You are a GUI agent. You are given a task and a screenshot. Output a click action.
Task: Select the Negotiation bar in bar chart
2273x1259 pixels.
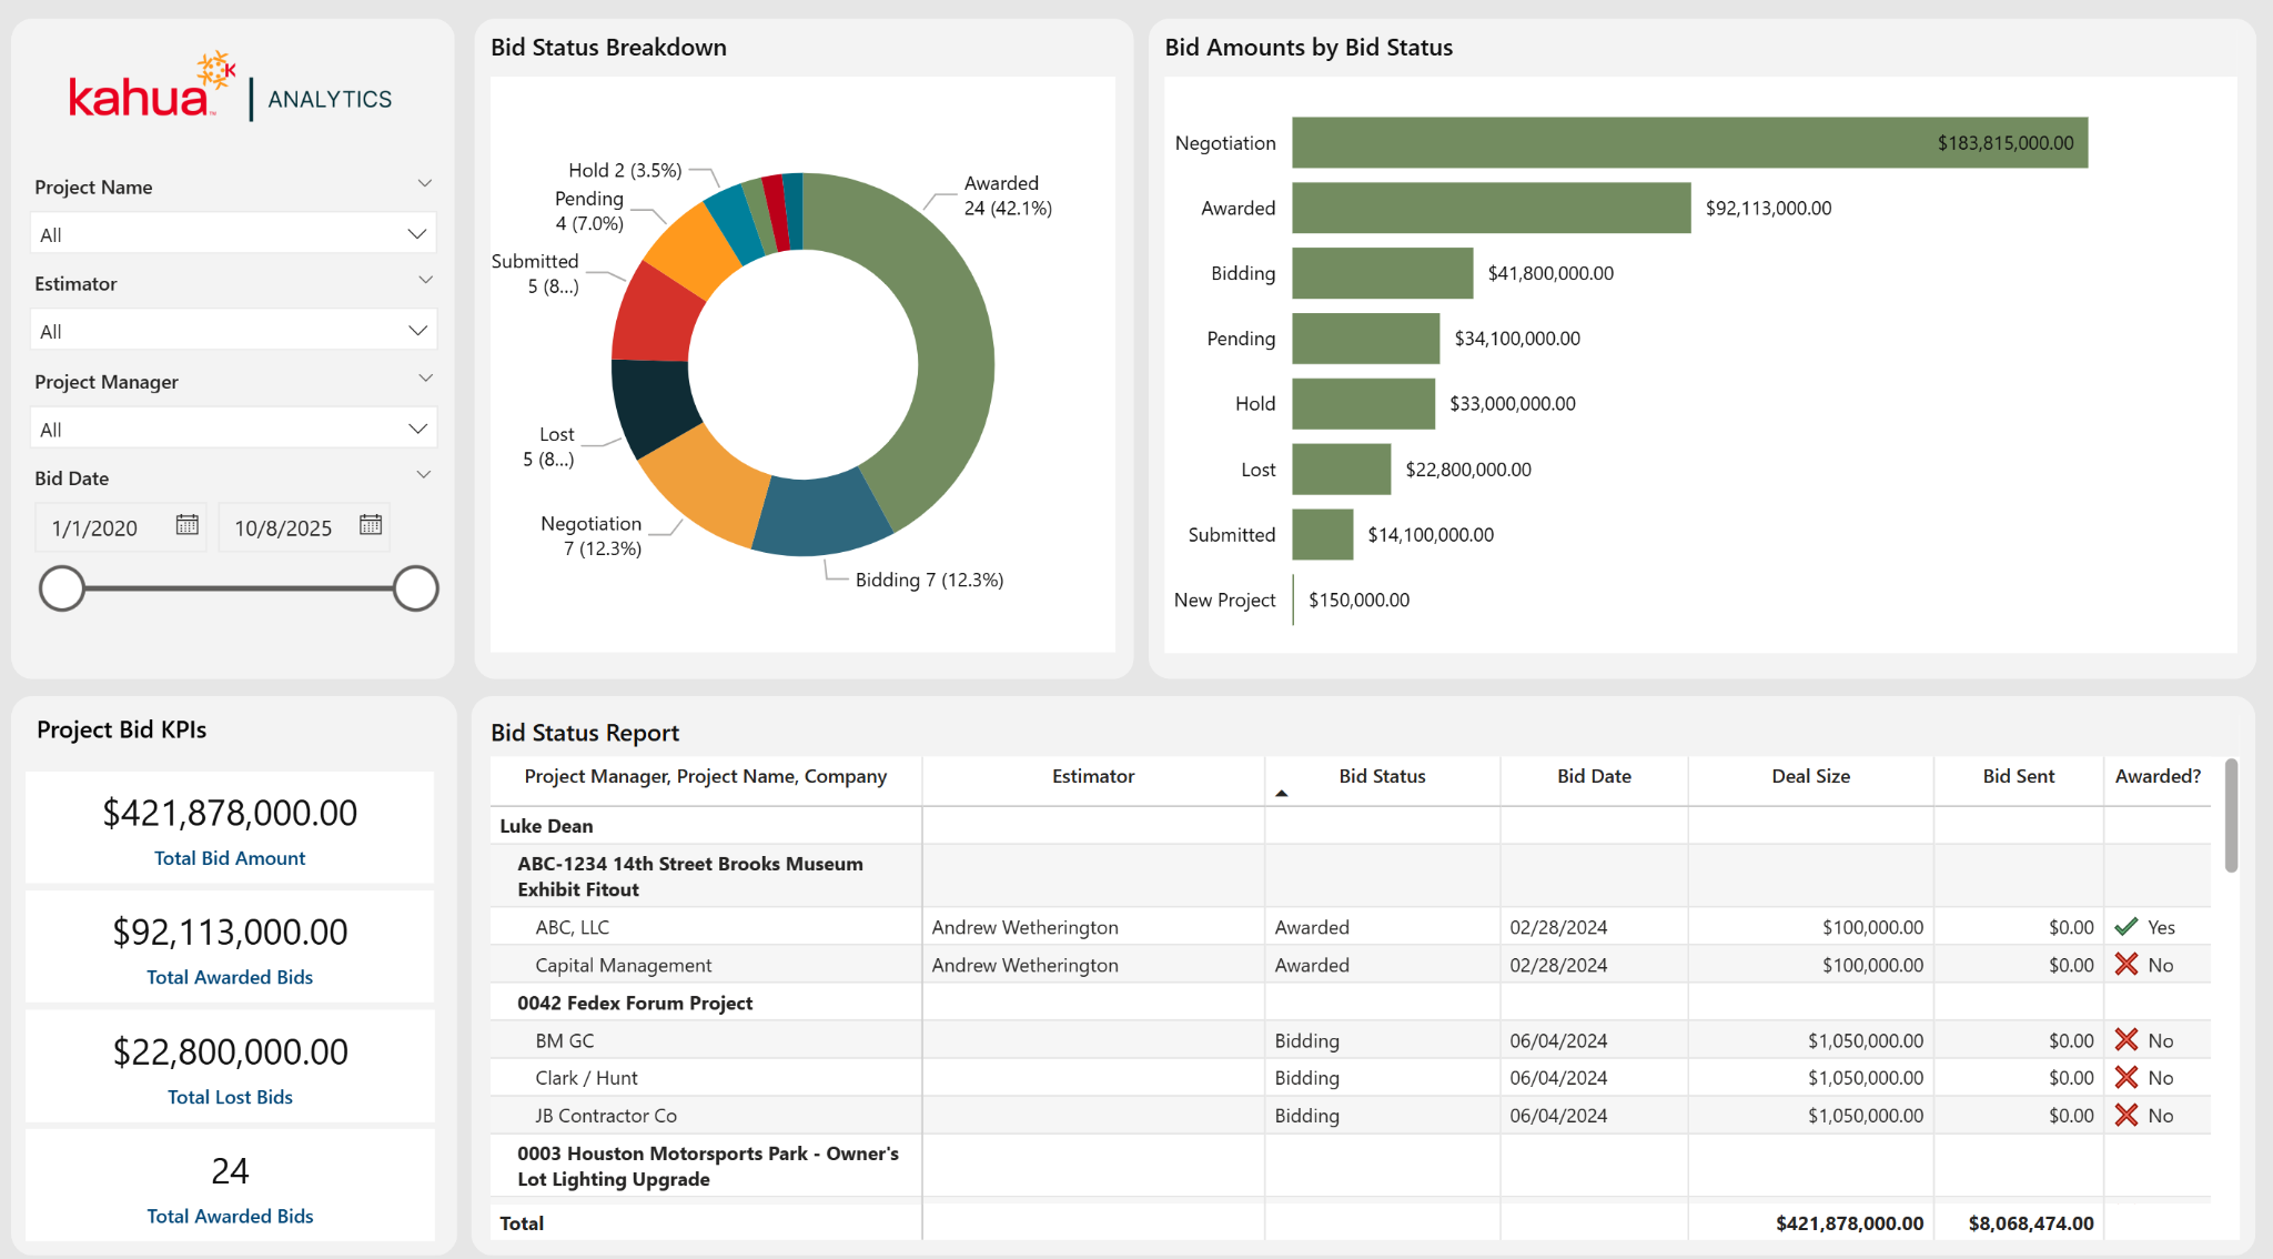click(1689, 143)
